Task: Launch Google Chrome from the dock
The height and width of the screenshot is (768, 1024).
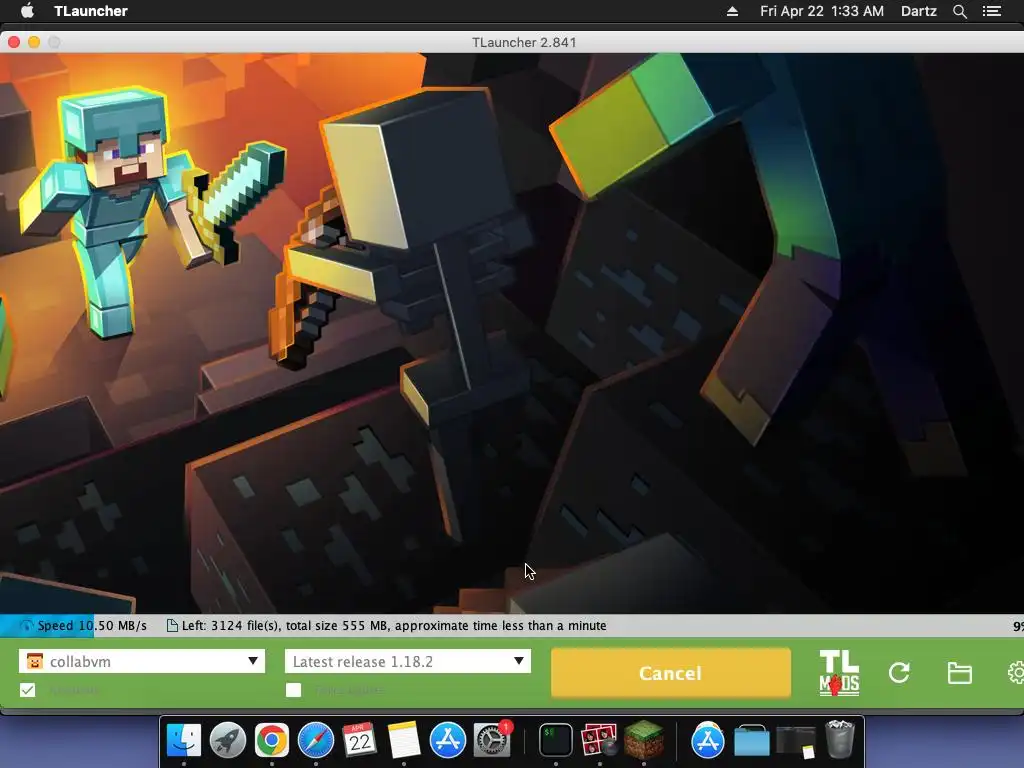Action: click(x=272, y=740)
